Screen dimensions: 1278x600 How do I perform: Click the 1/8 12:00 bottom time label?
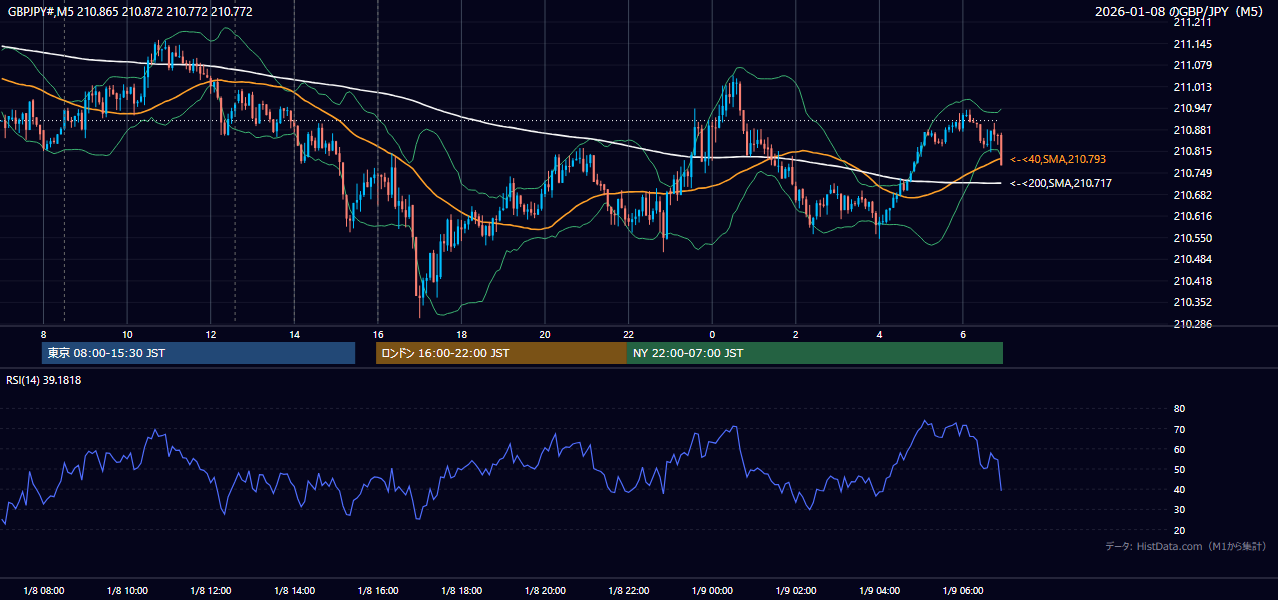211,591
